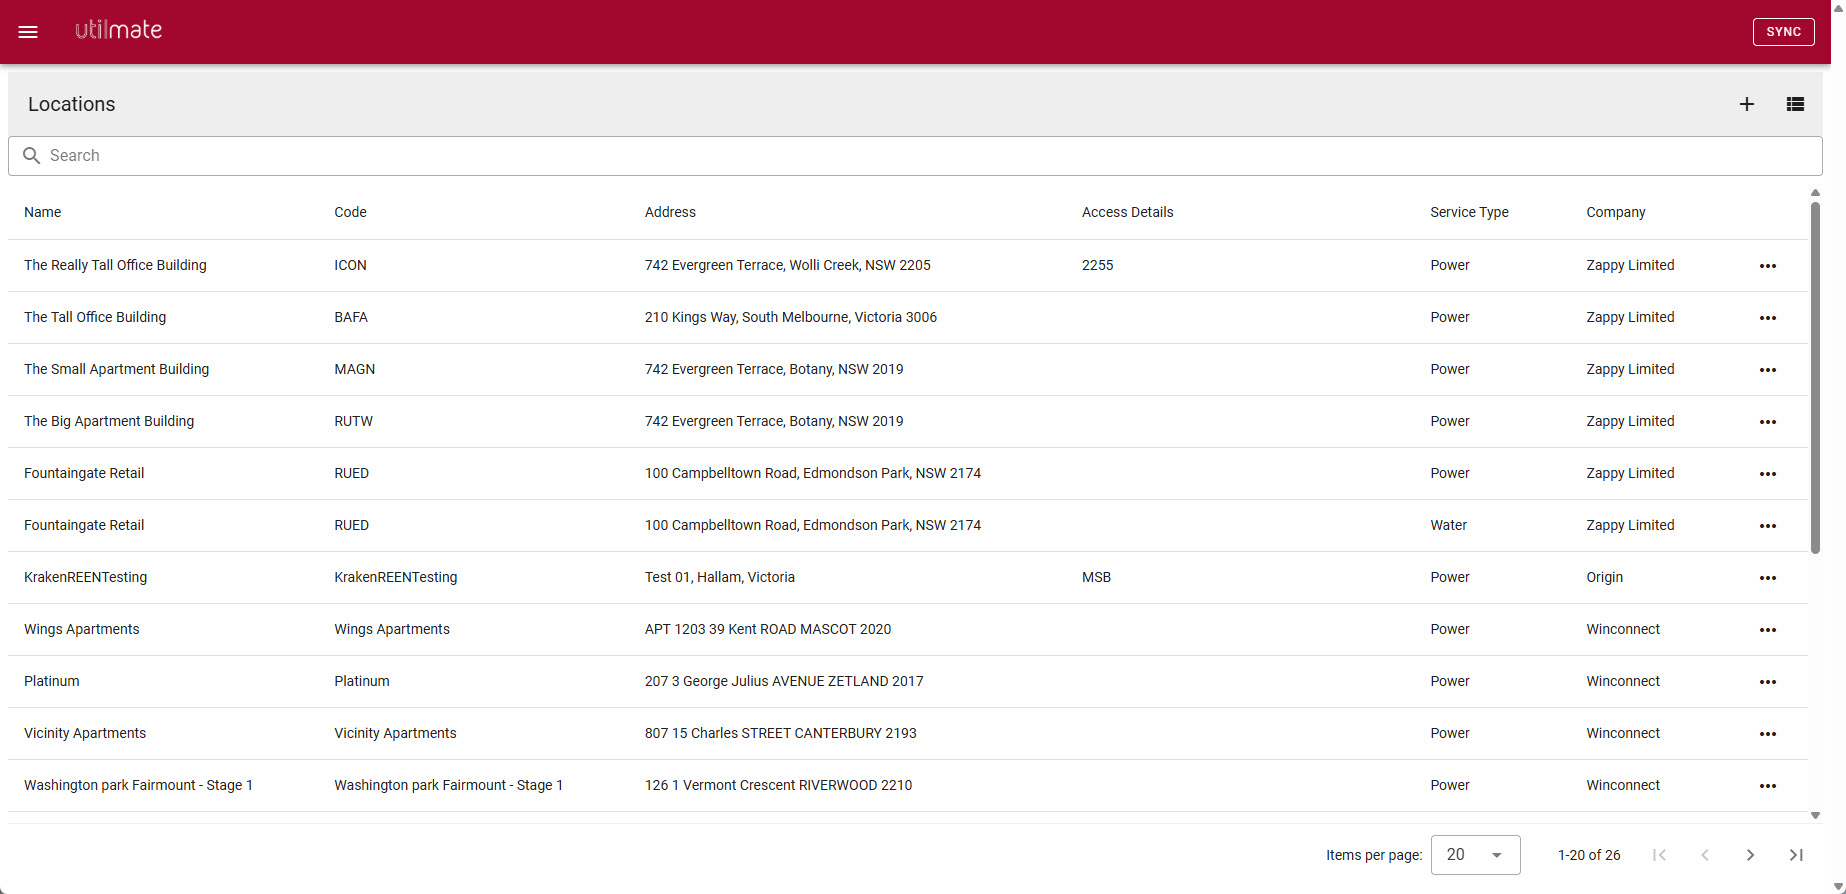Click the Locations page heading
Viewport: 1846px width, 894px height.
pyautogui.click(x=72, y=104)
